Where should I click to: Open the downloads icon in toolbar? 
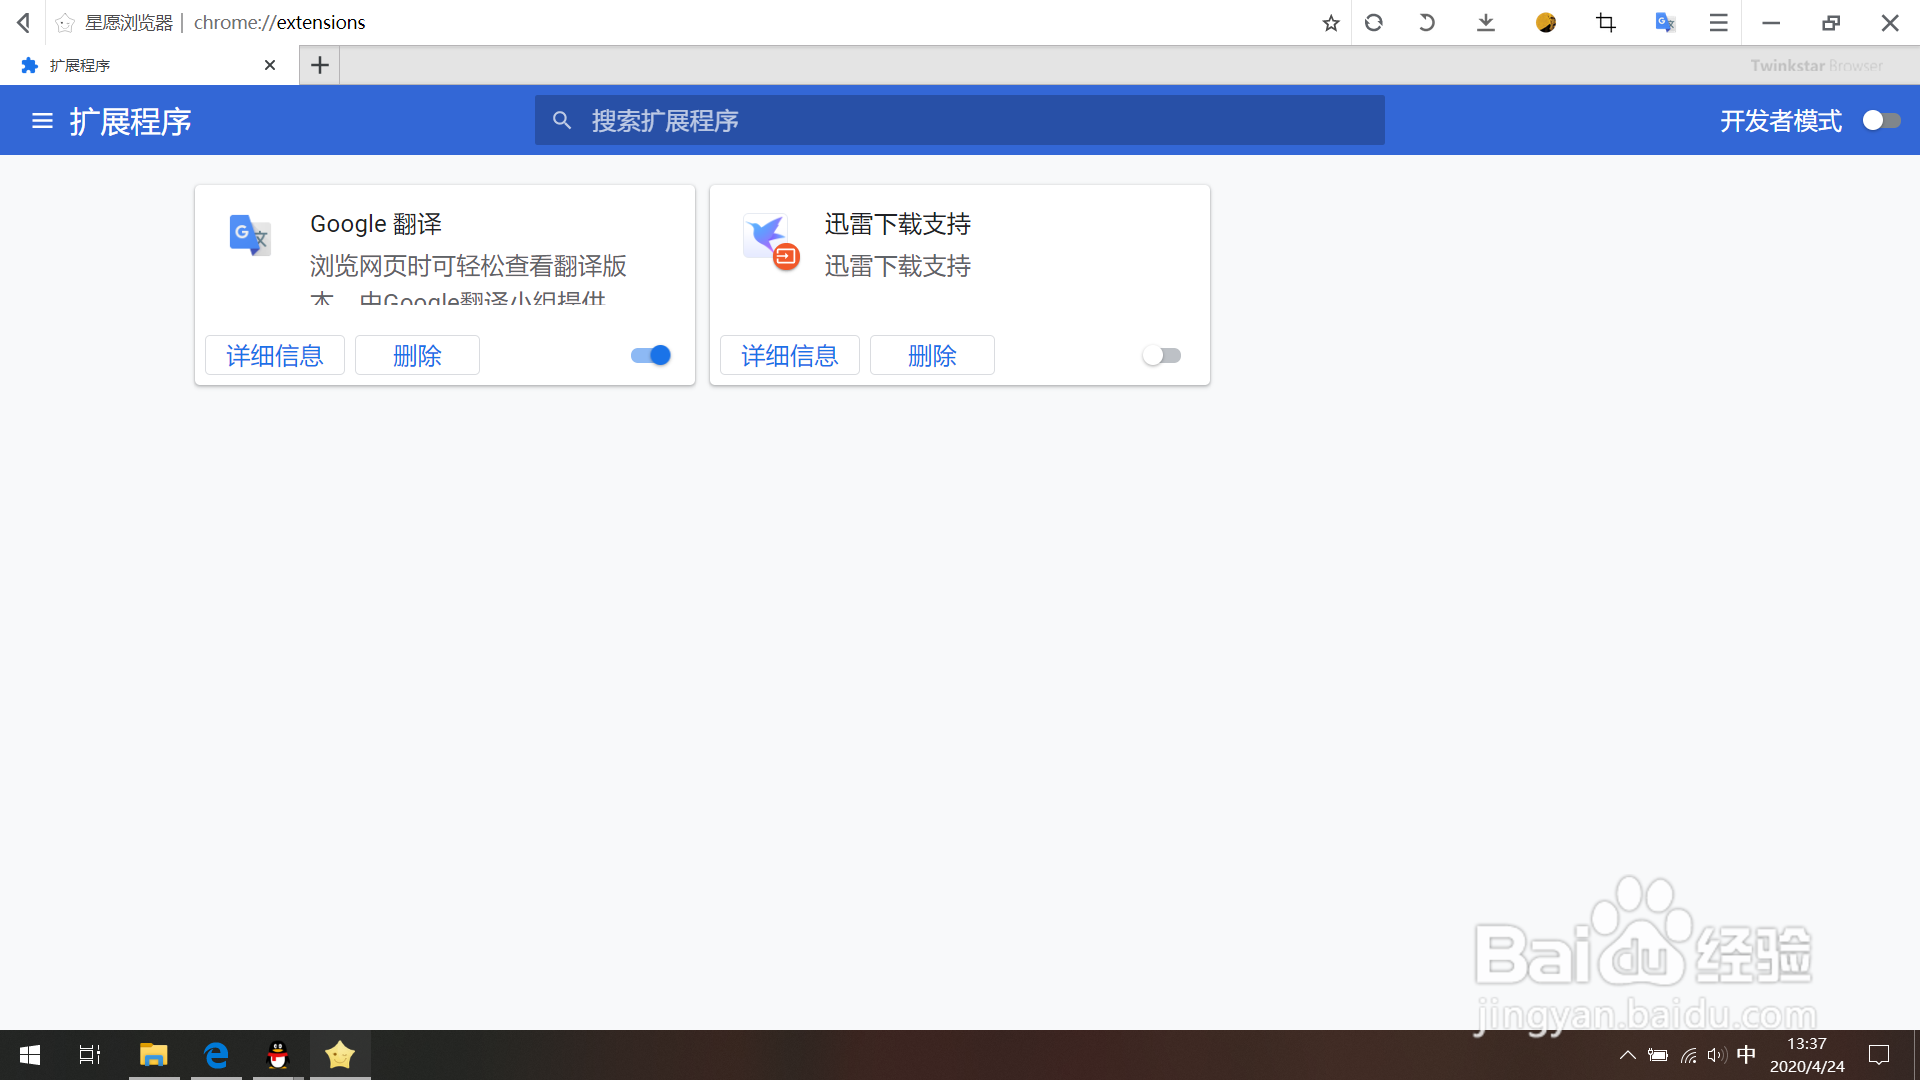(x=1486, y=23)
